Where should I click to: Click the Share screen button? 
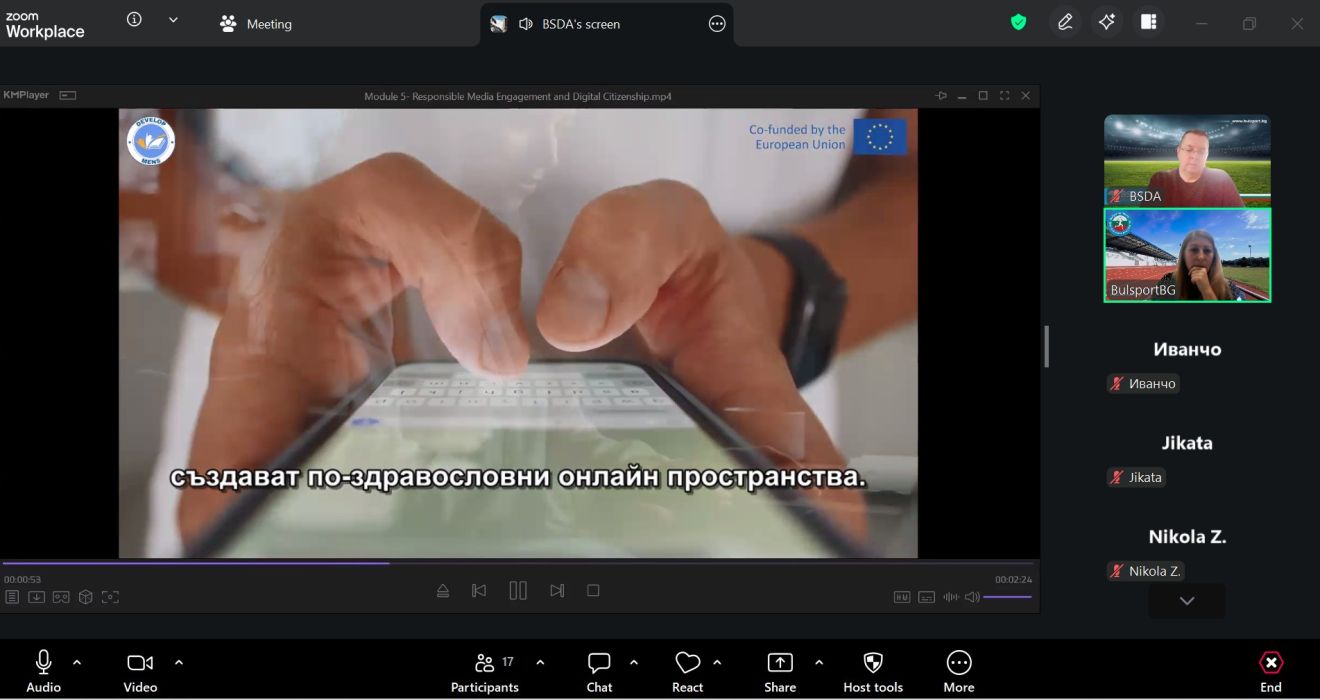(780, 671)
